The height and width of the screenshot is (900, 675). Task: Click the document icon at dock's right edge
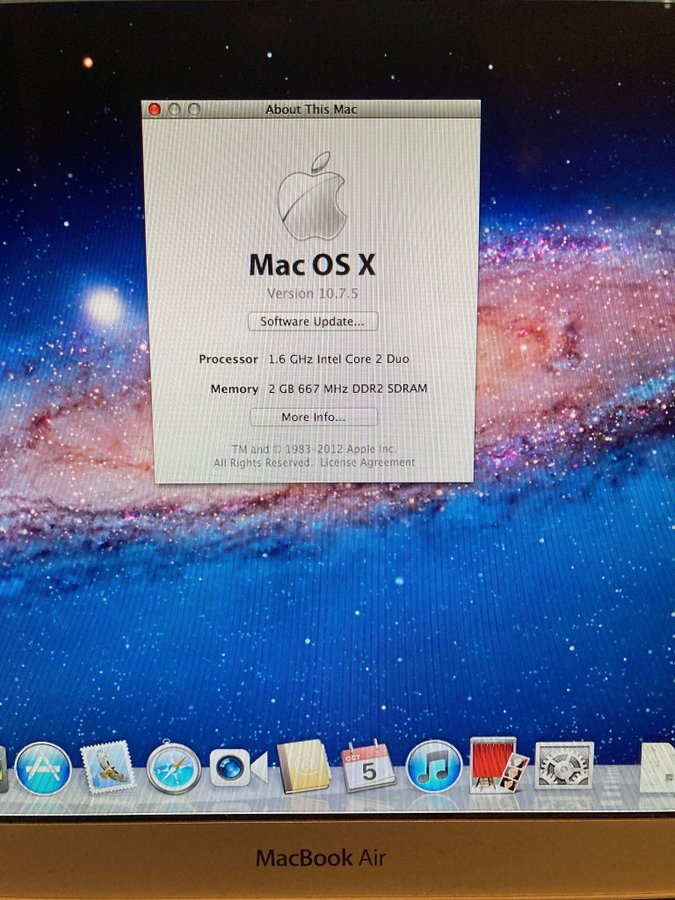[657, 768]
